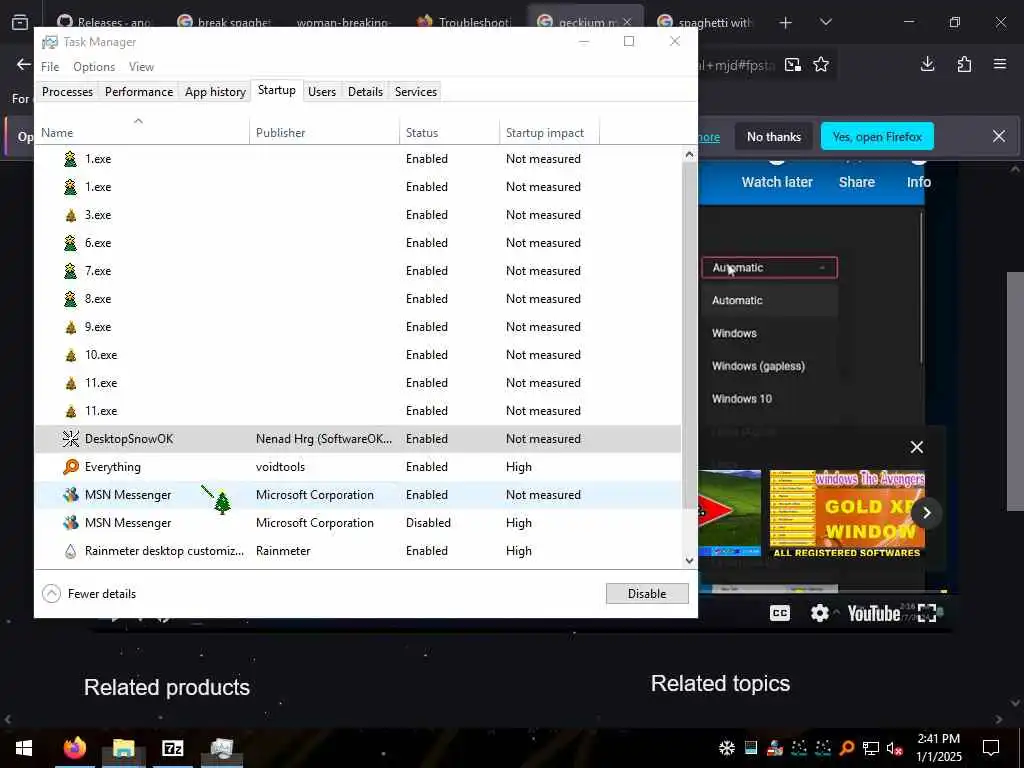This screenshot has width=1024, height=768.
Task: Click the picture-in-picture icon in the address bar
Action: (x=793, y=65)
